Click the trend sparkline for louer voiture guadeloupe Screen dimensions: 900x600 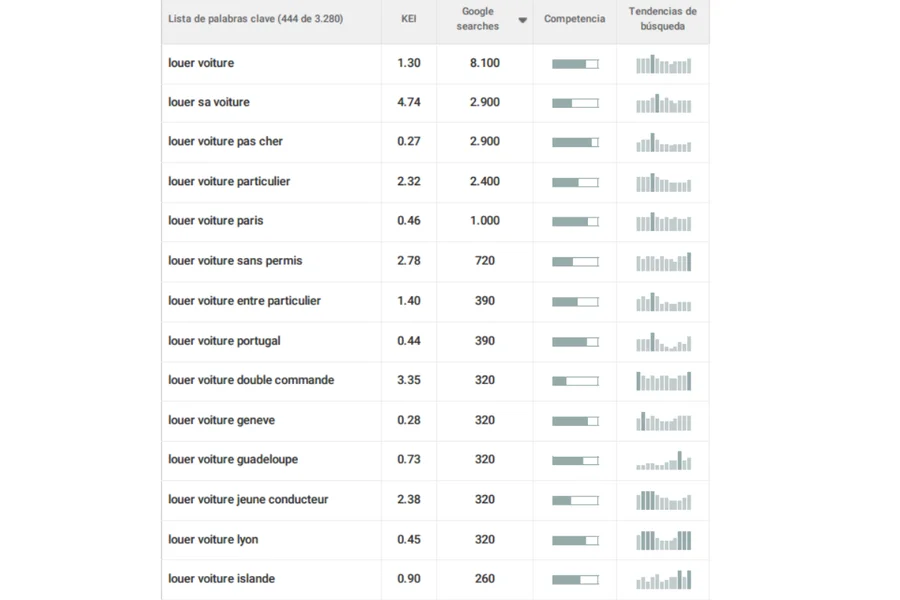(663, 461)
